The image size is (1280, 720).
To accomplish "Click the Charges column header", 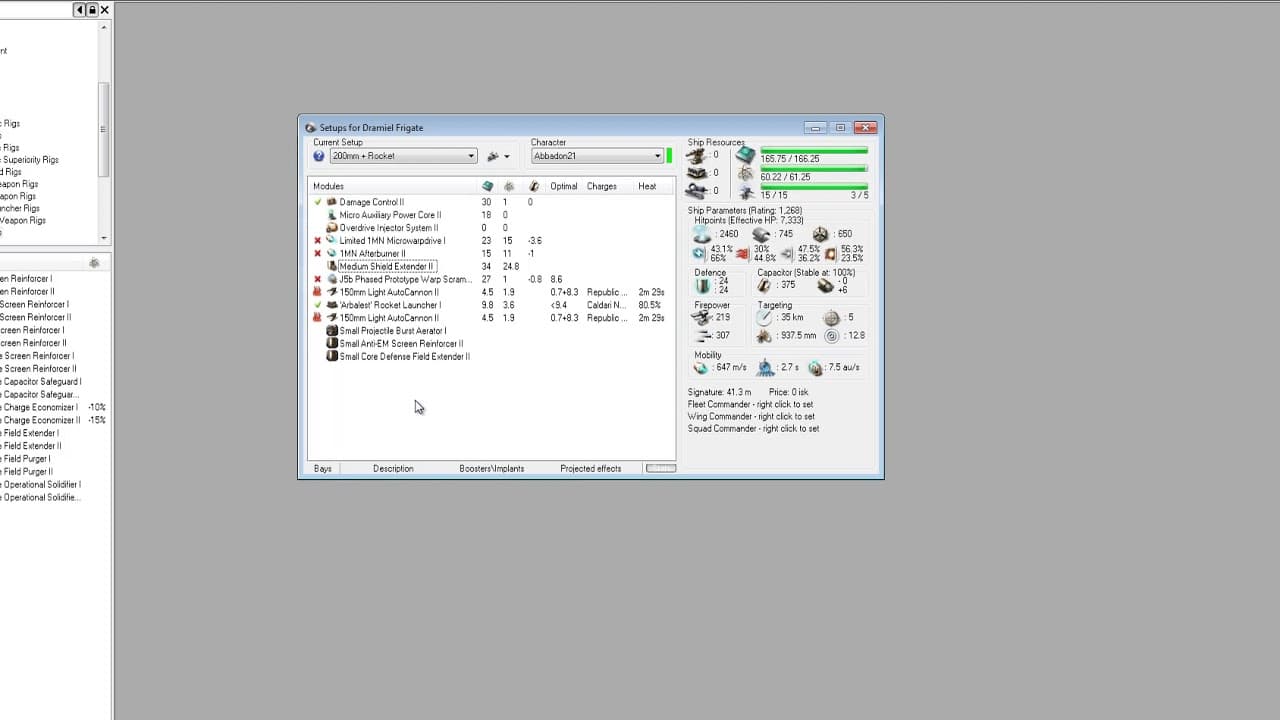I will pos(601,186).
